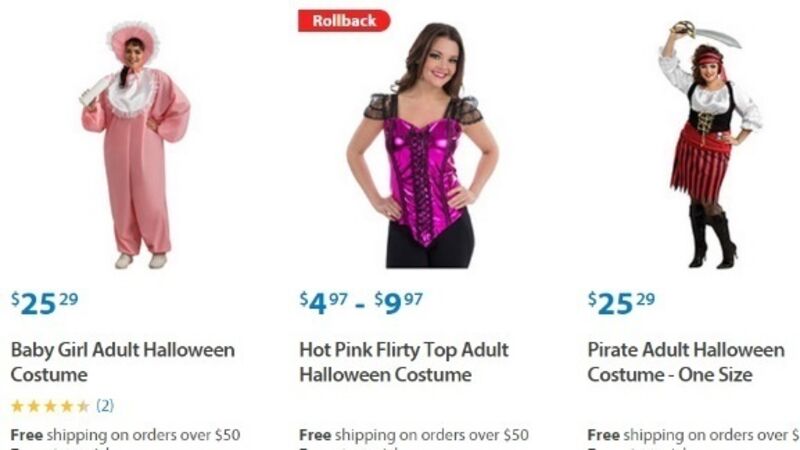Open Pirate Adult Halloween Costume title link
Image resolution: width=800 pixels, height=450 pixels.
686,362
